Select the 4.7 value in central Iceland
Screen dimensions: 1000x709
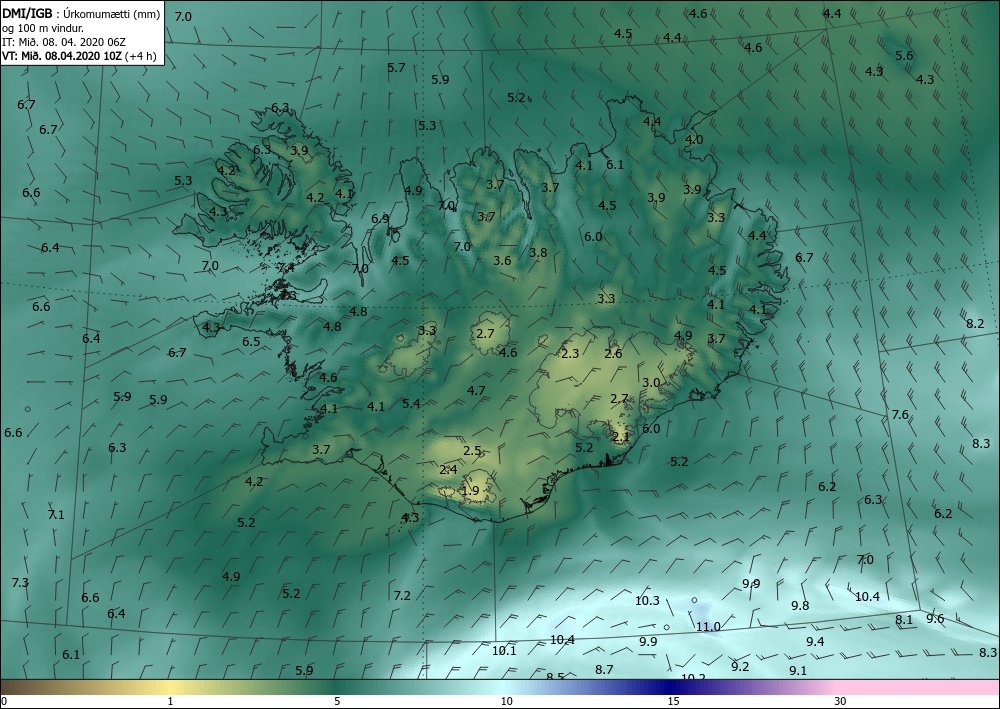tap(476, 391)
